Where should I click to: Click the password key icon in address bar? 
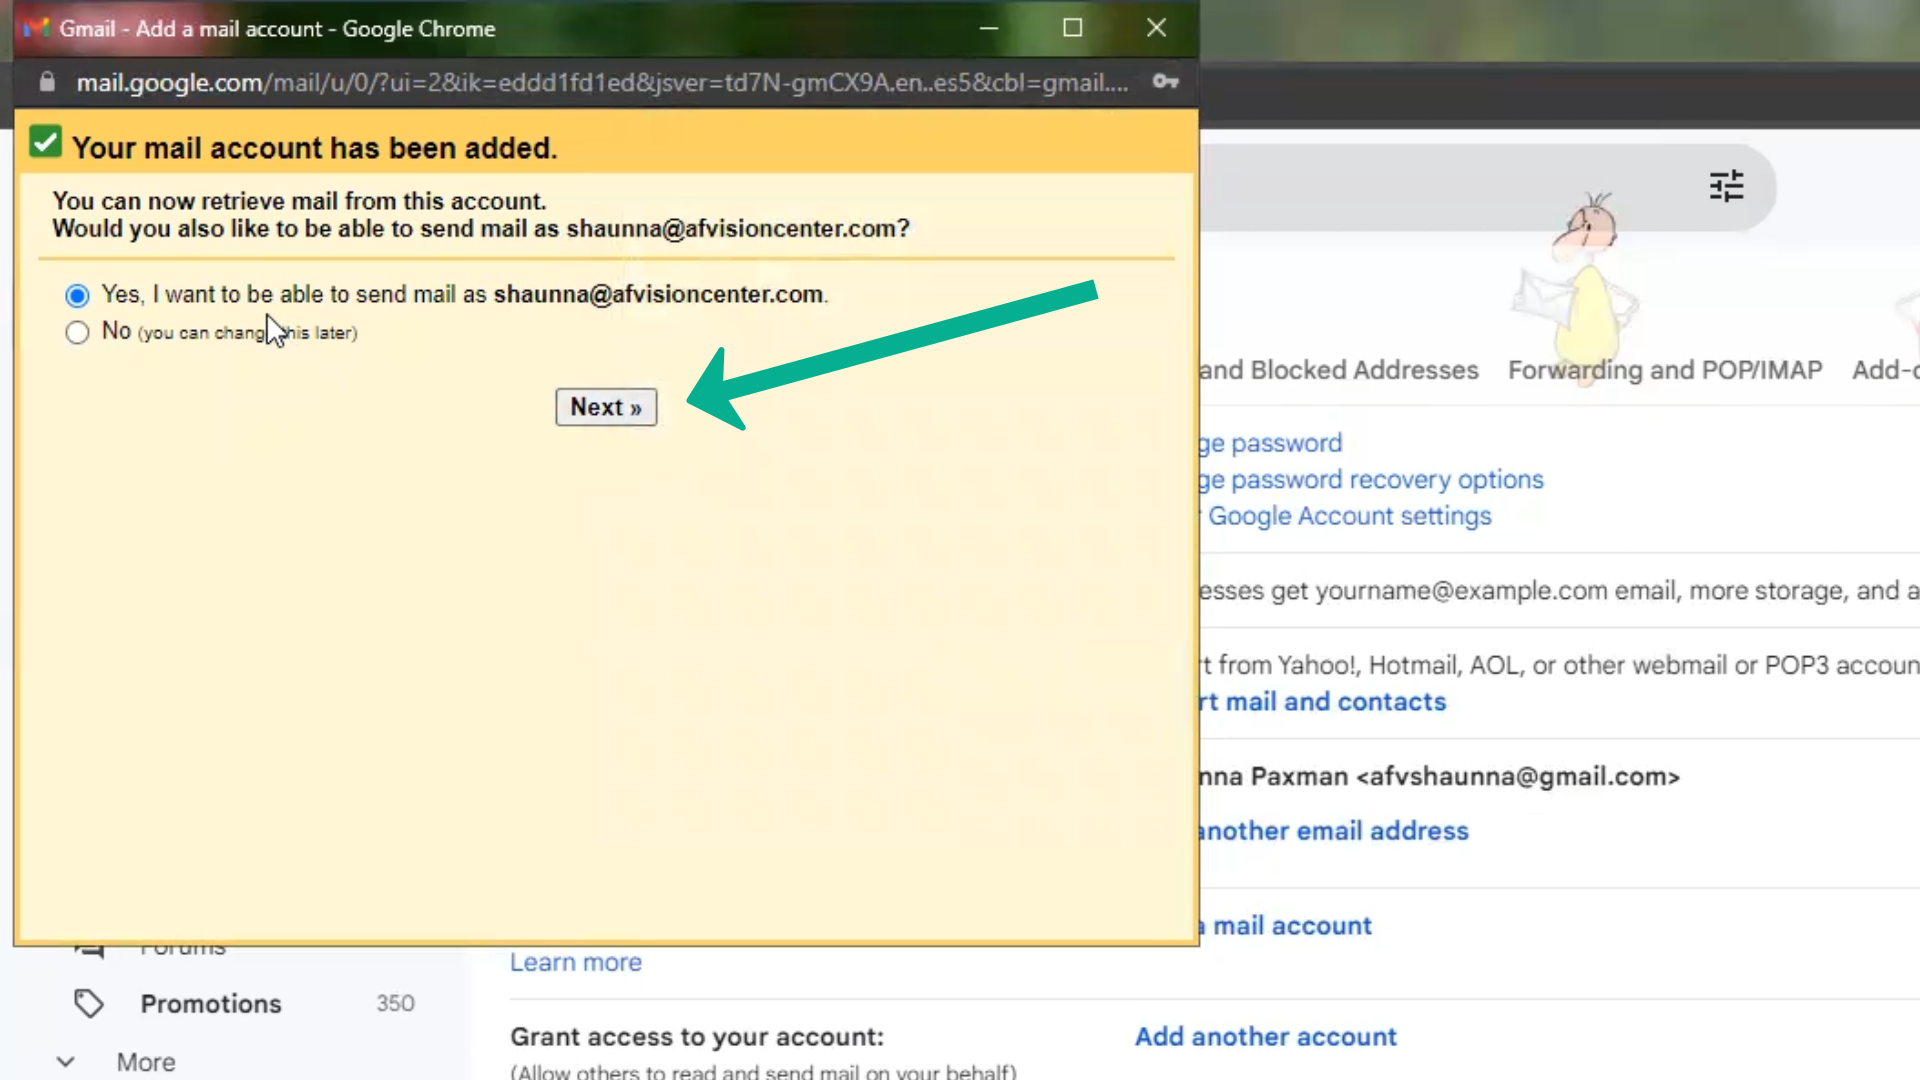click(x=1165, y=82)
